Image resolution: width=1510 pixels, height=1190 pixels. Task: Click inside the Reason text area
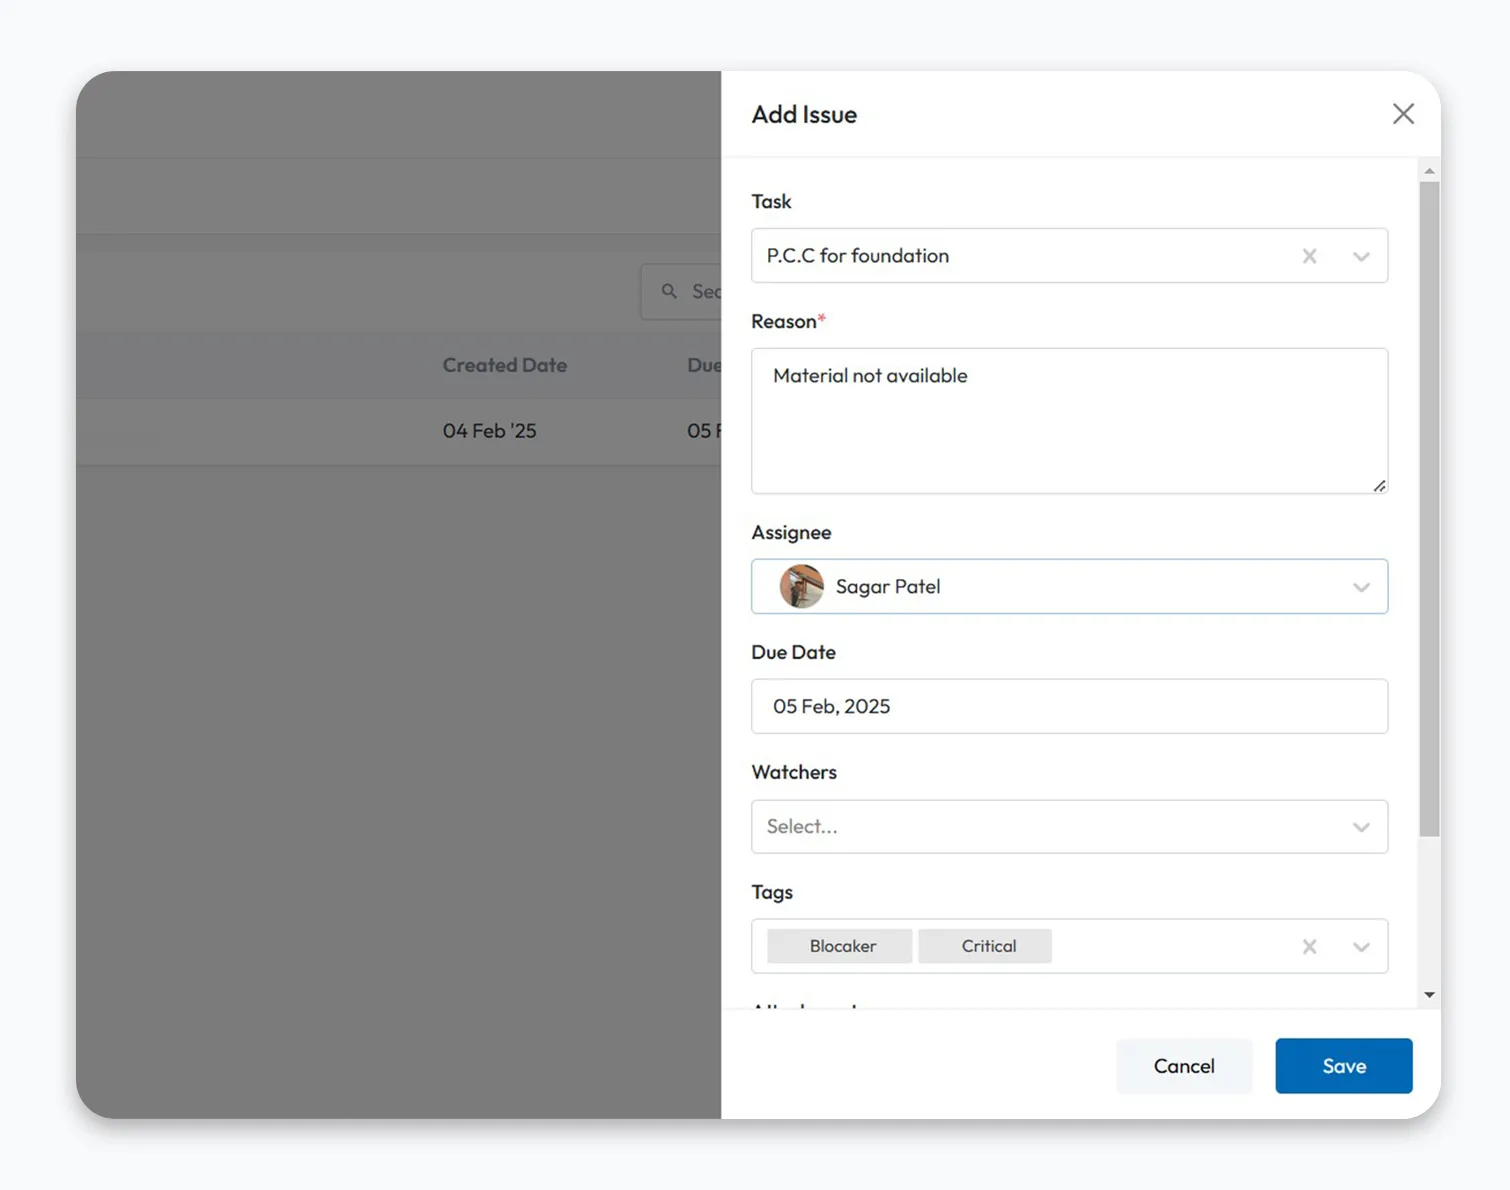[1068, 420]
